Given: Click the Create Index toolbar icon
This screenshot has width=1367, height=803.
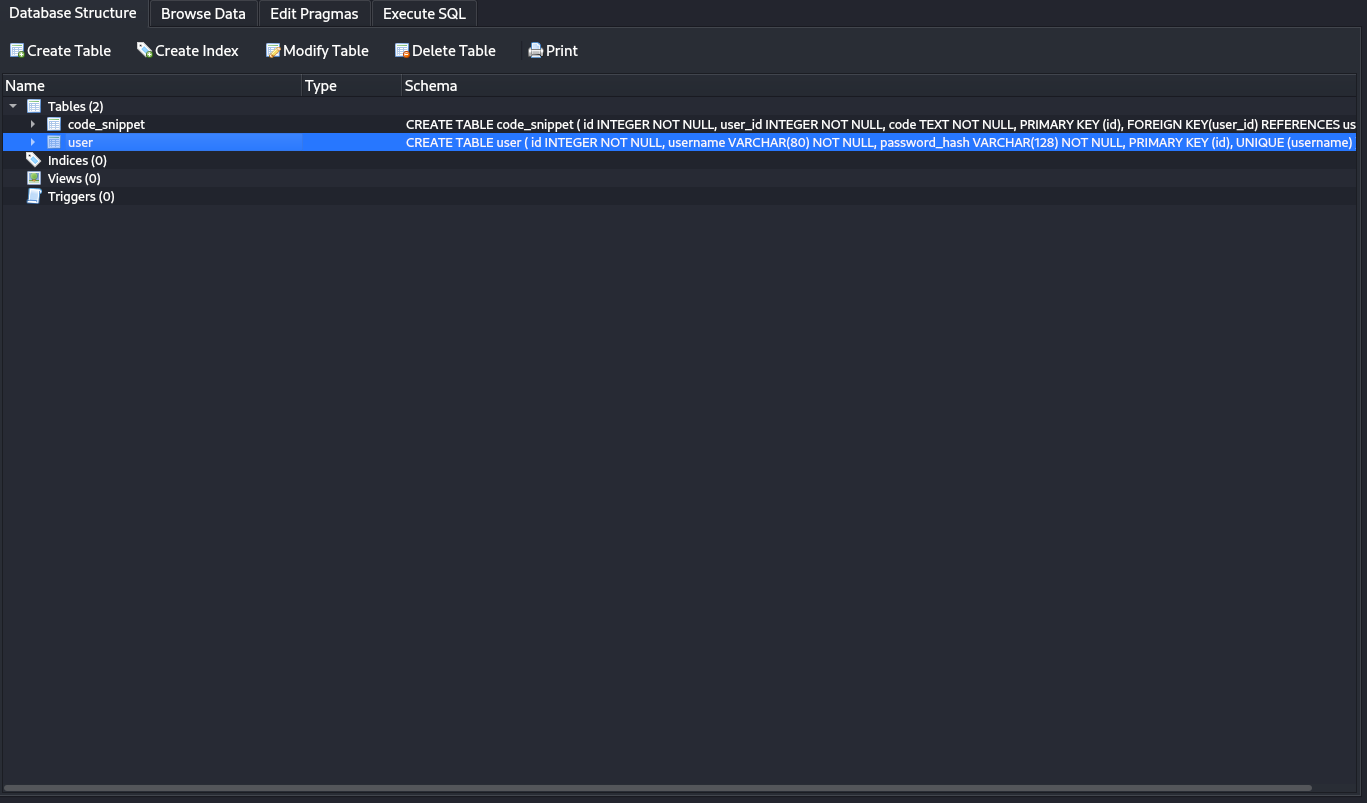Looking at the screenshot, I should tap(145, 51).
